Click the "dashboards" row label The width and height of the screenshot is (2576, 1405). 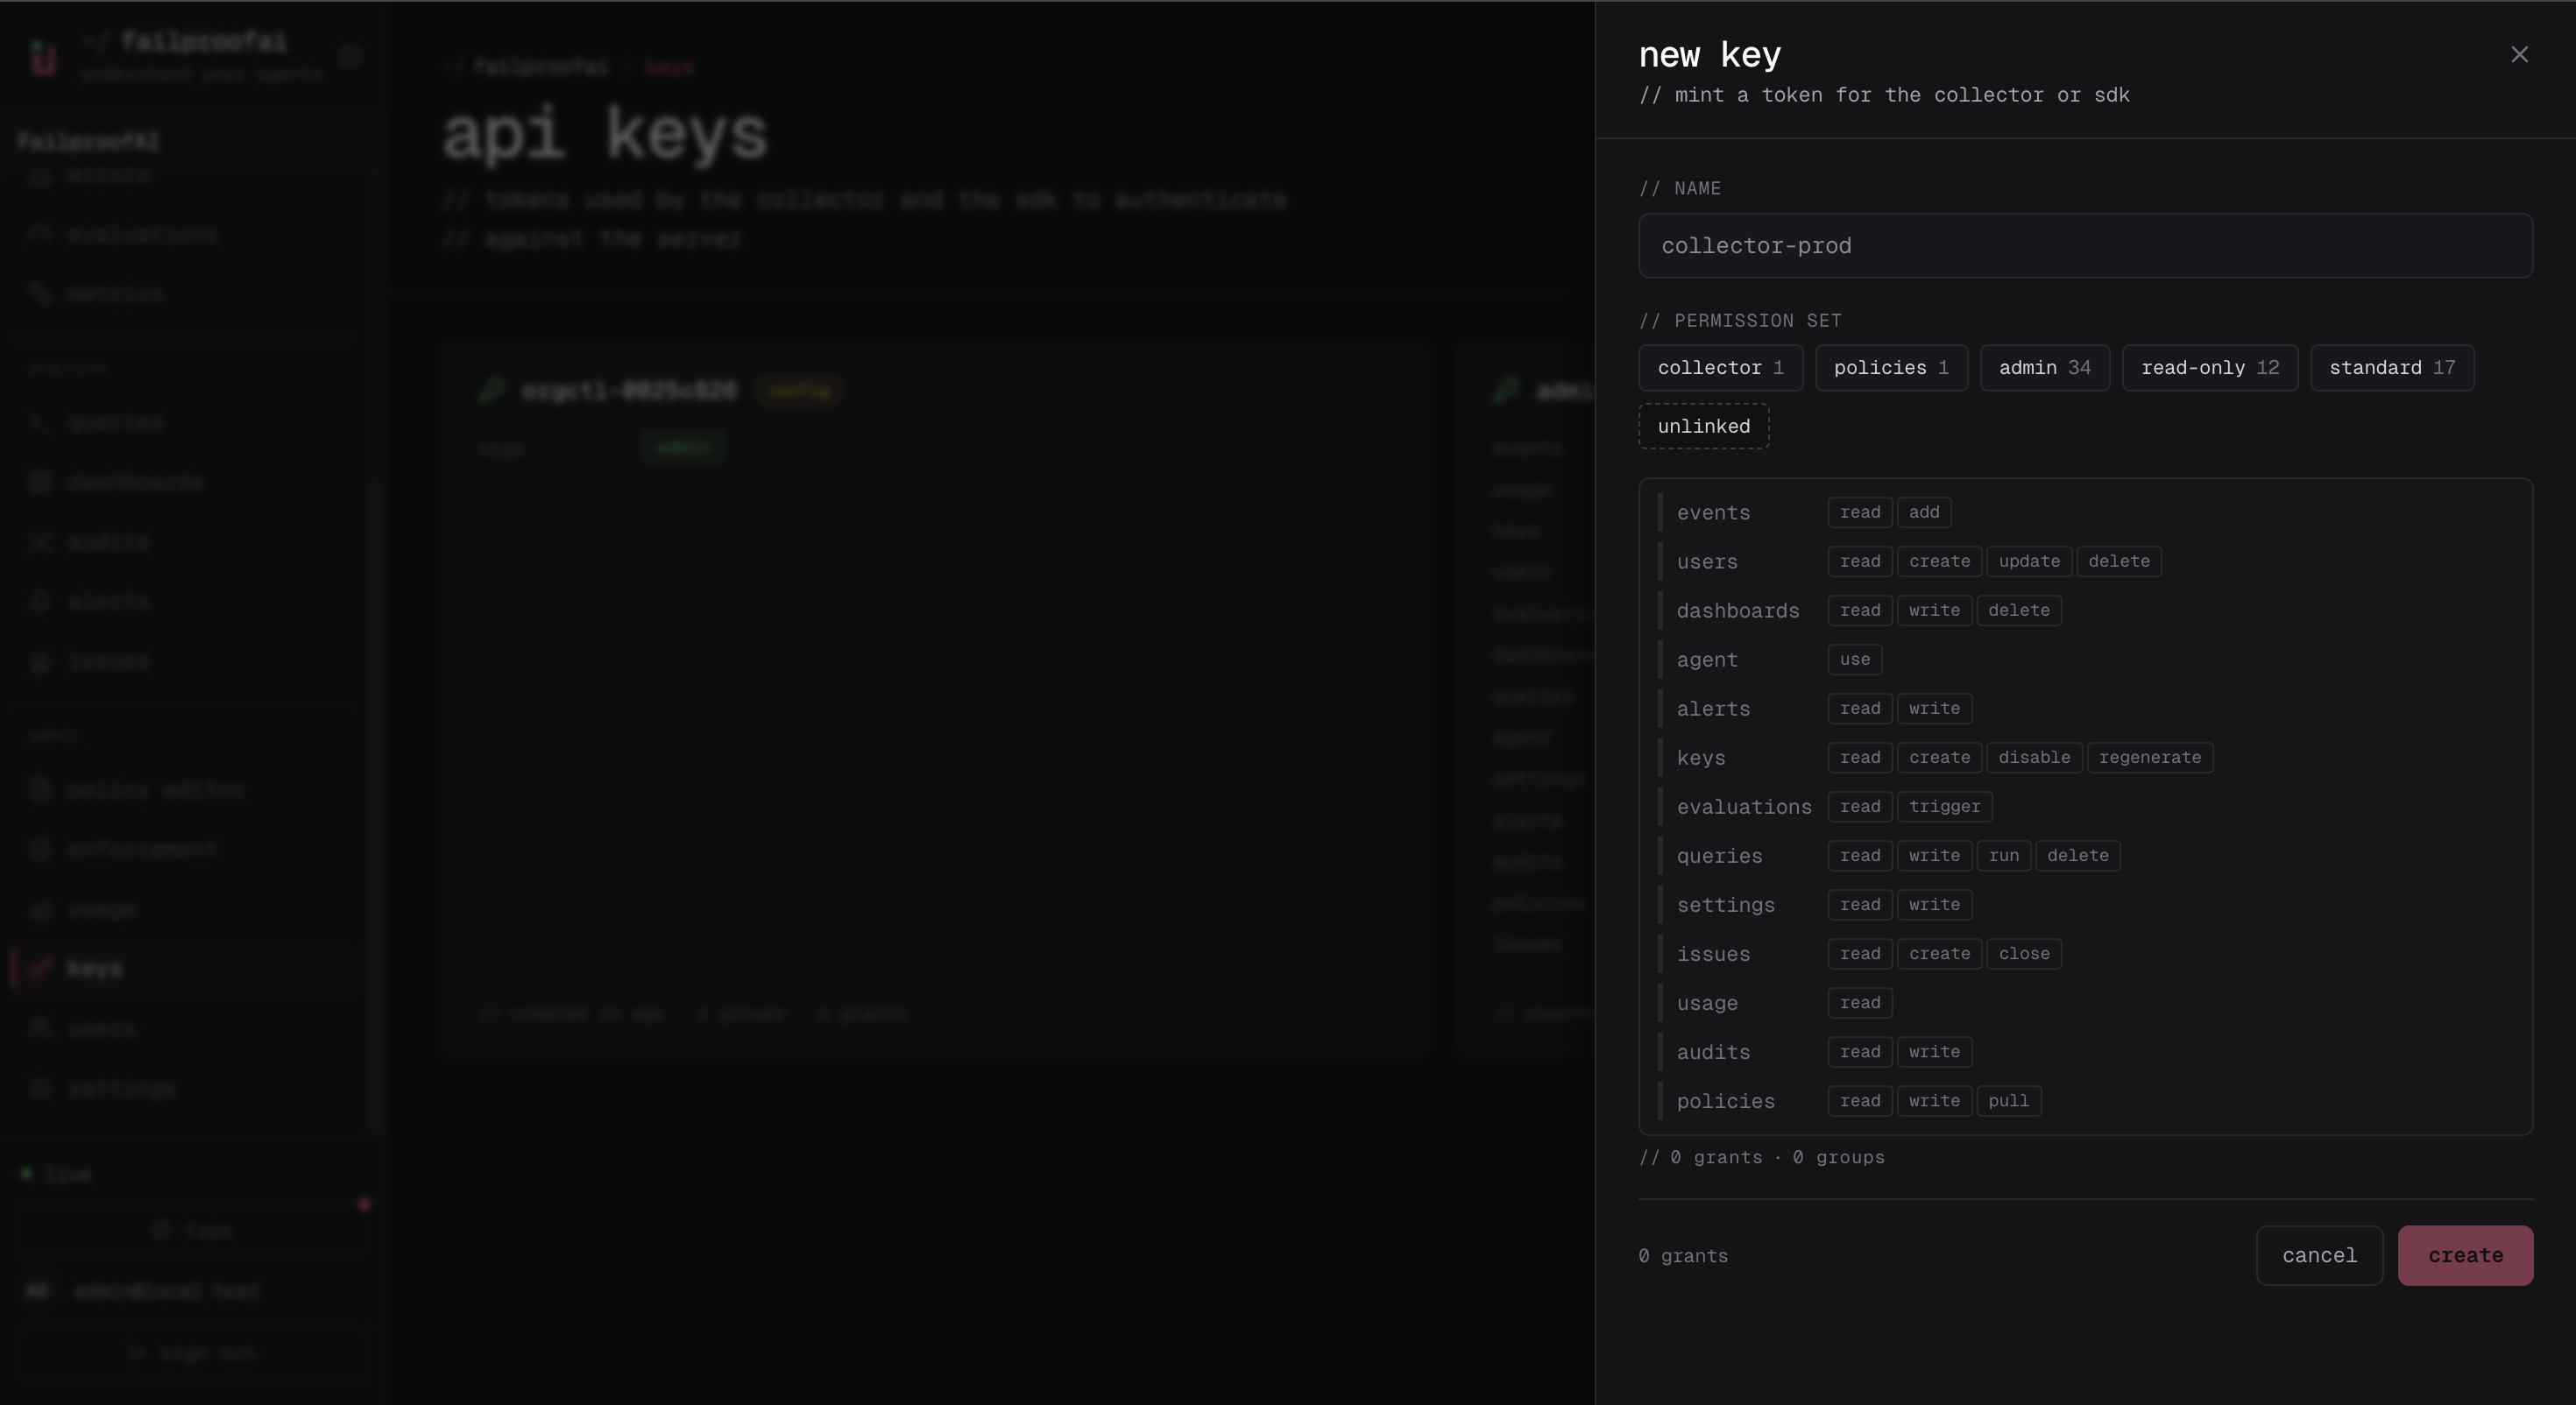pos(1738,611)
